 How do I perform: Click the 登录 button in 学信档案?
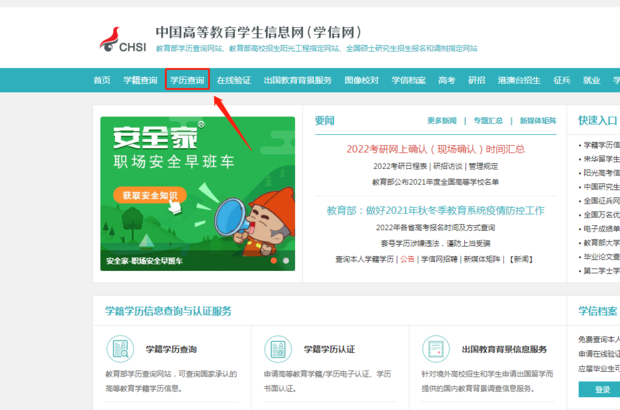click(599, 389)
